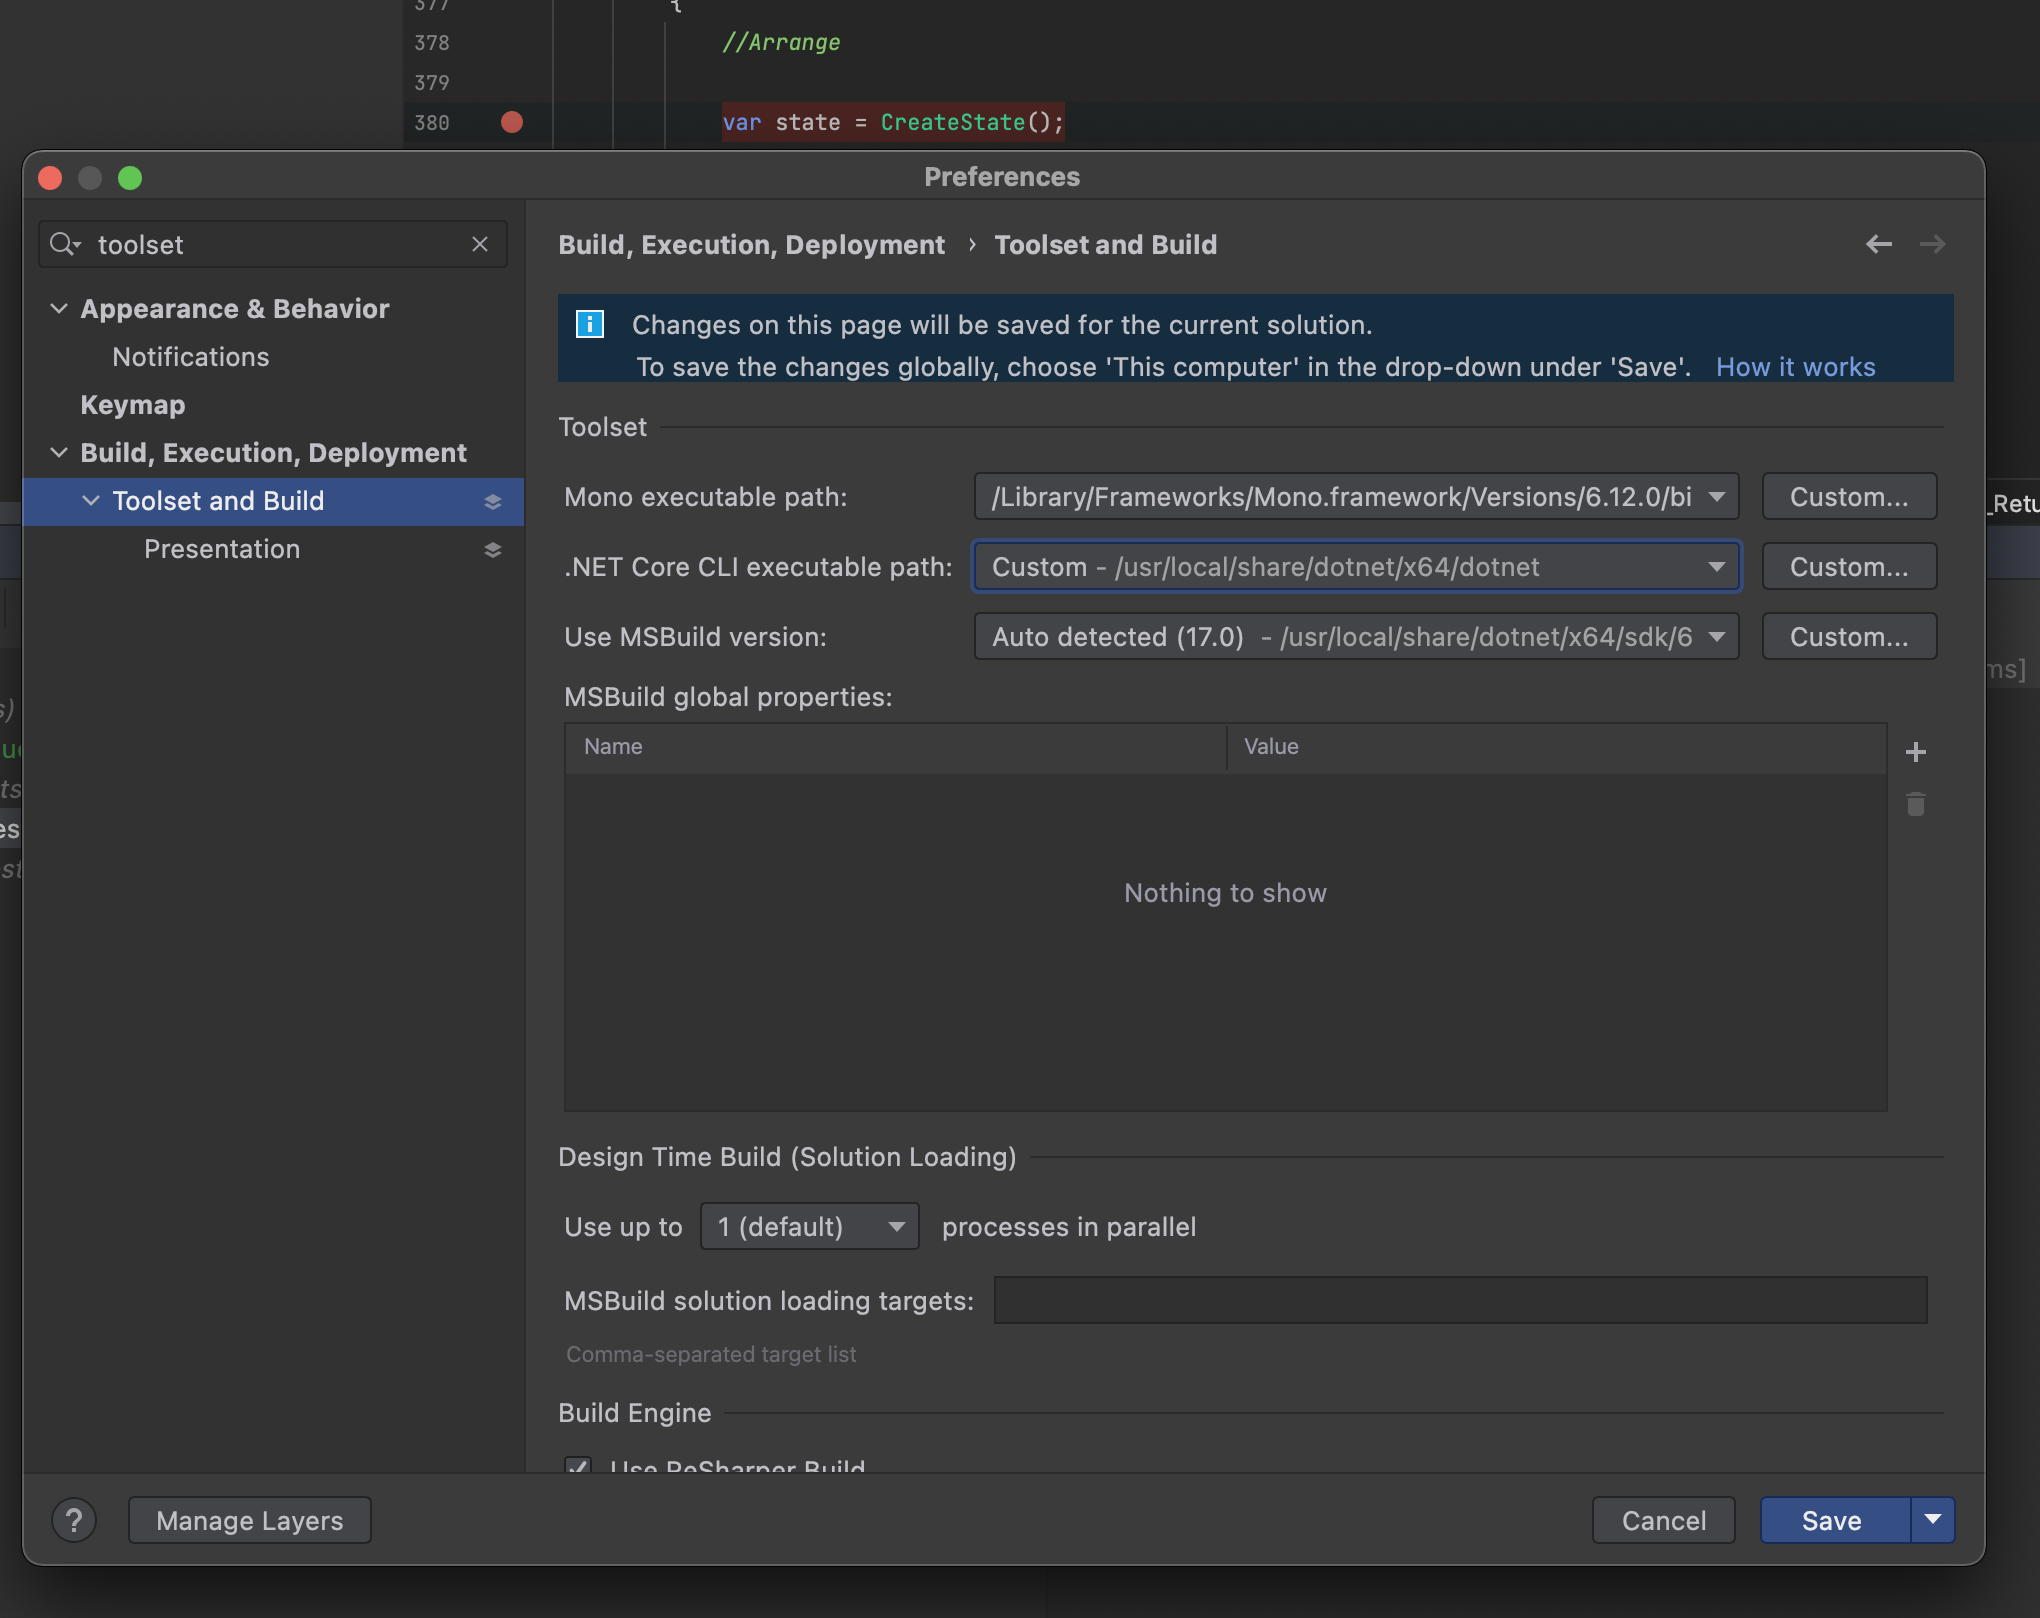Click the Toolset and Build breadcrumb
The image size is (2040, 1618).
pyautogui.click(x=1105, y=245)
